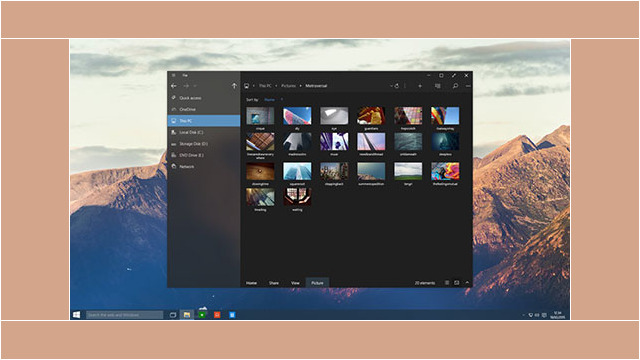Open the layout icon next to the search icon
The width and height of the screenshot is (640, 360).
pyautogui.click(x=438, y=86)
